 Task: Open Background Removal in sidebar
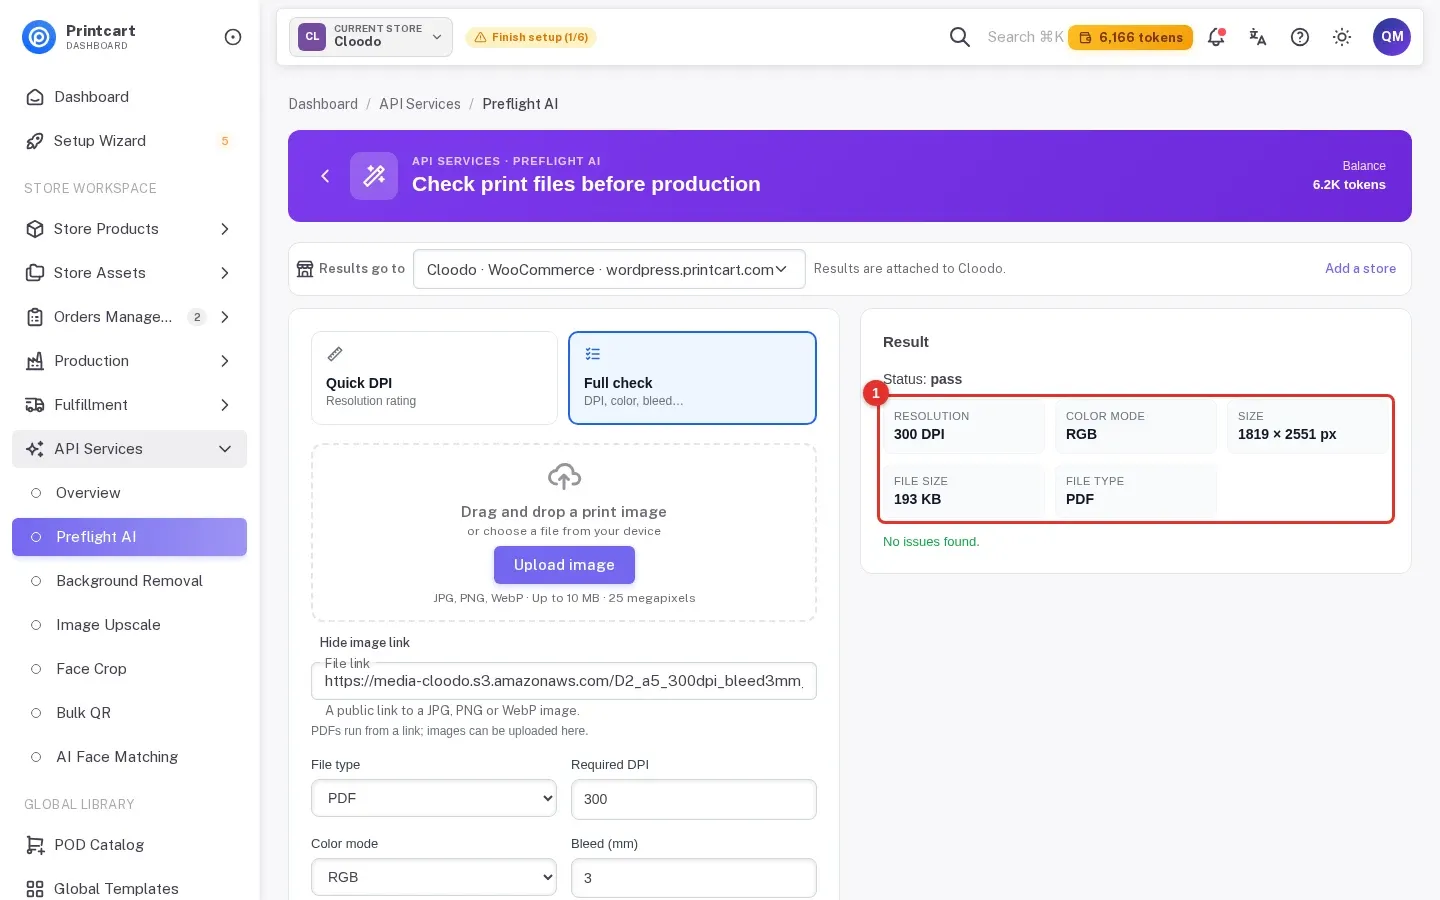[x=129, y=581]
